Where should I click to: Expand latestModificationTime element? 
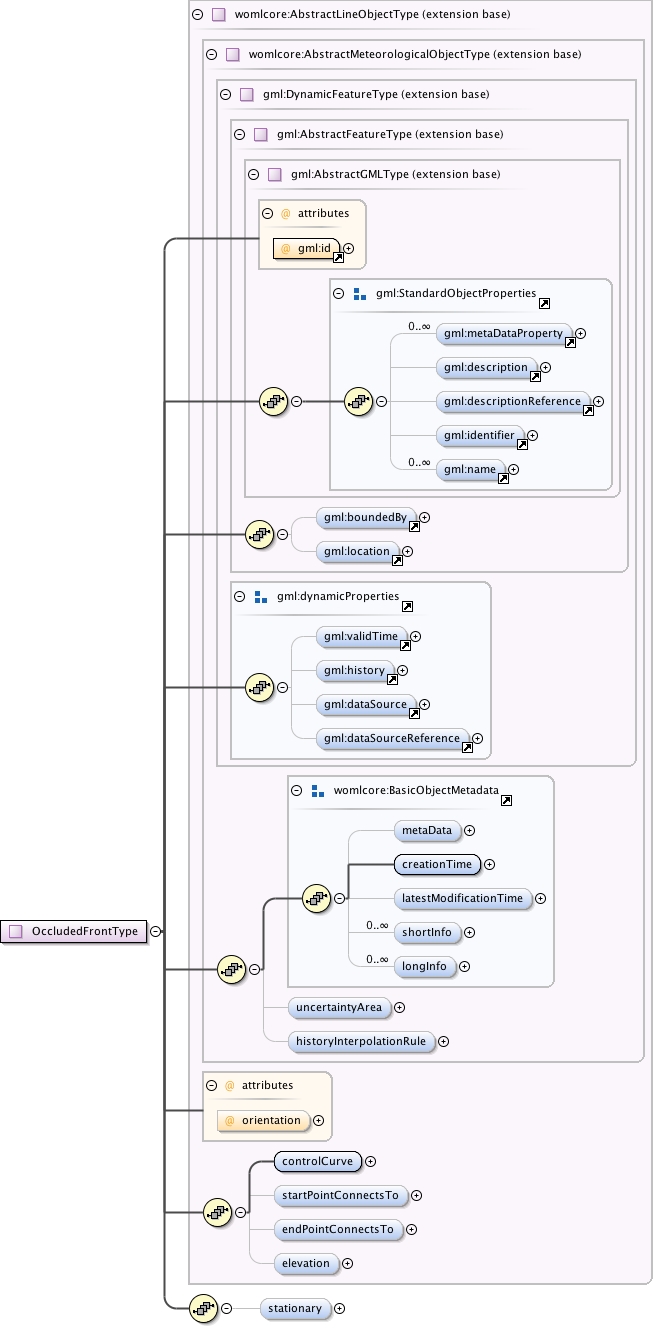[x=540, y=898]
